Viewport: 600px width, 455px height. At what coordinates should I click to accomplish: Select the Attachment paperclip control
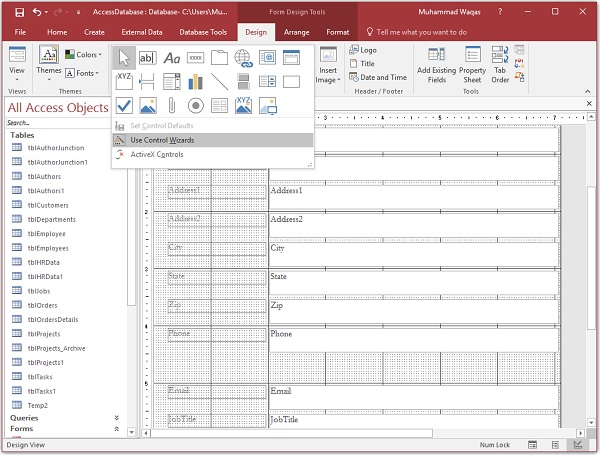(171, 106)
